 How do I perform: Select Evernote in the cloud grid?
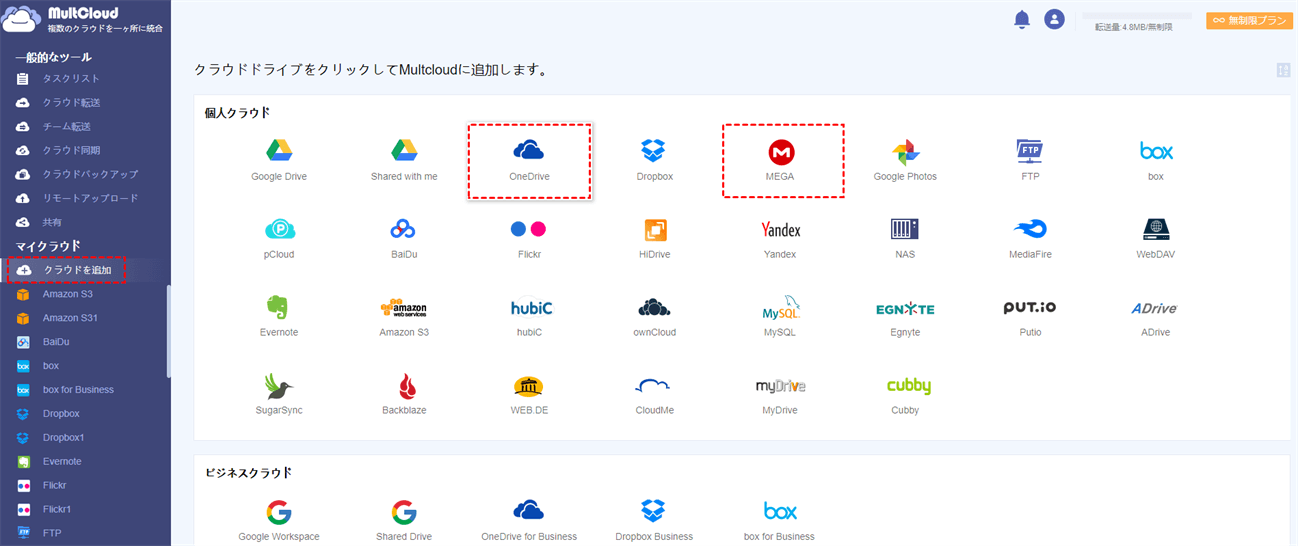(279, 316)
